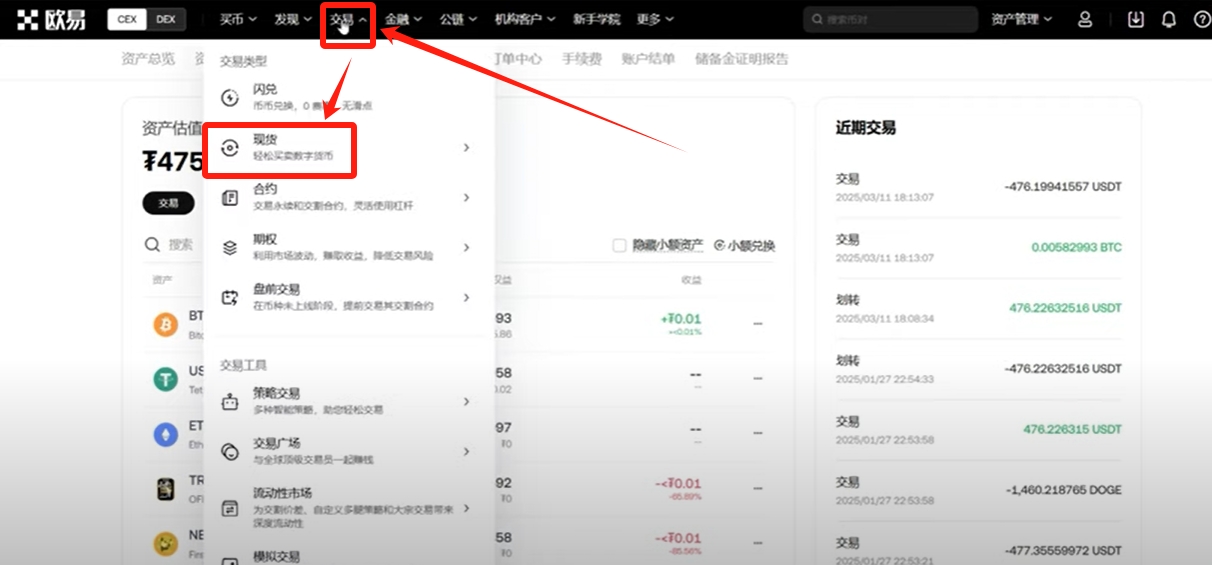Click the 476.226315 USDT amount
This screenshot has height=565, width=1212.
coord(1072,429)
